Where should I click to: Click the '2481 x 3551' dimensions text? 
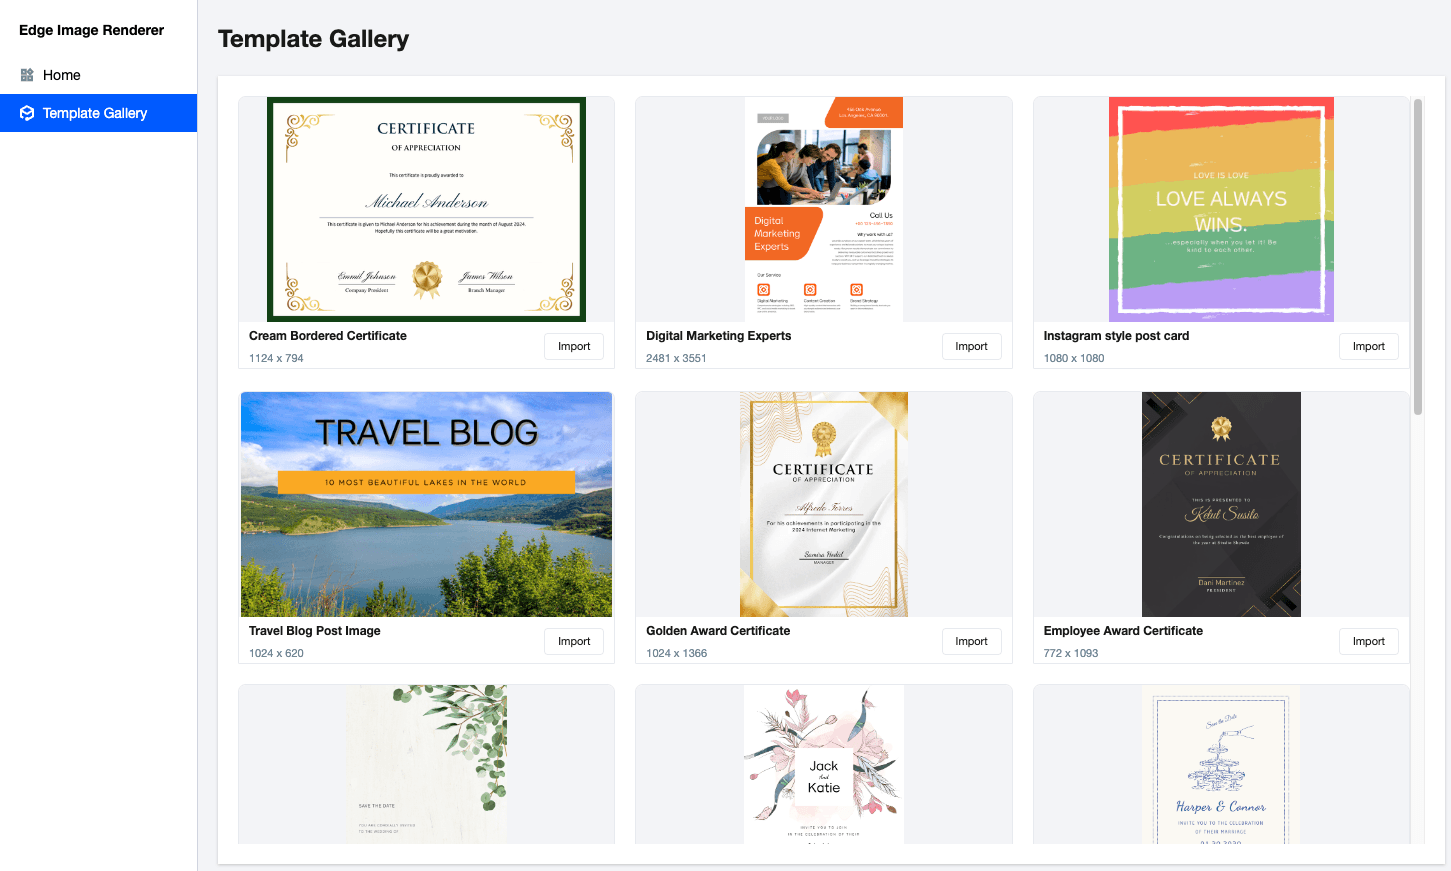tap(676, 358)
